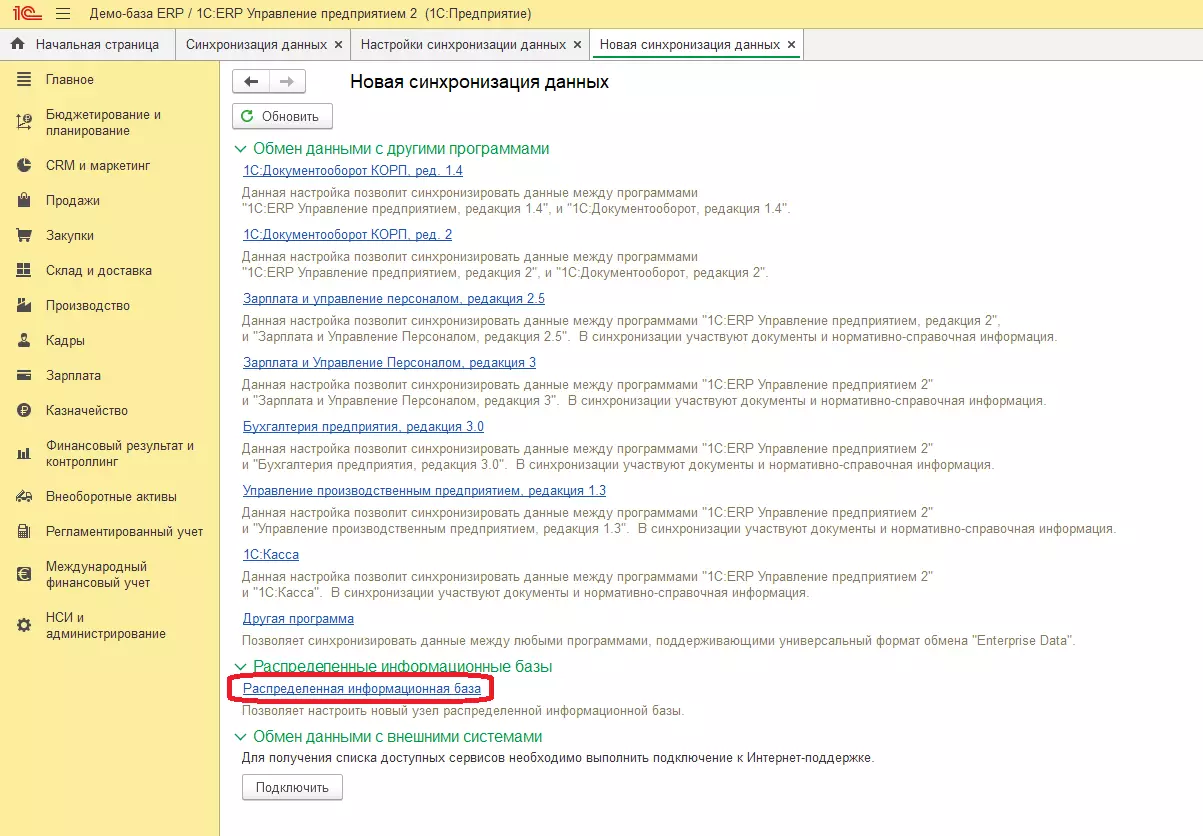Open the Закупки shopping cart icon

(24, 236)
